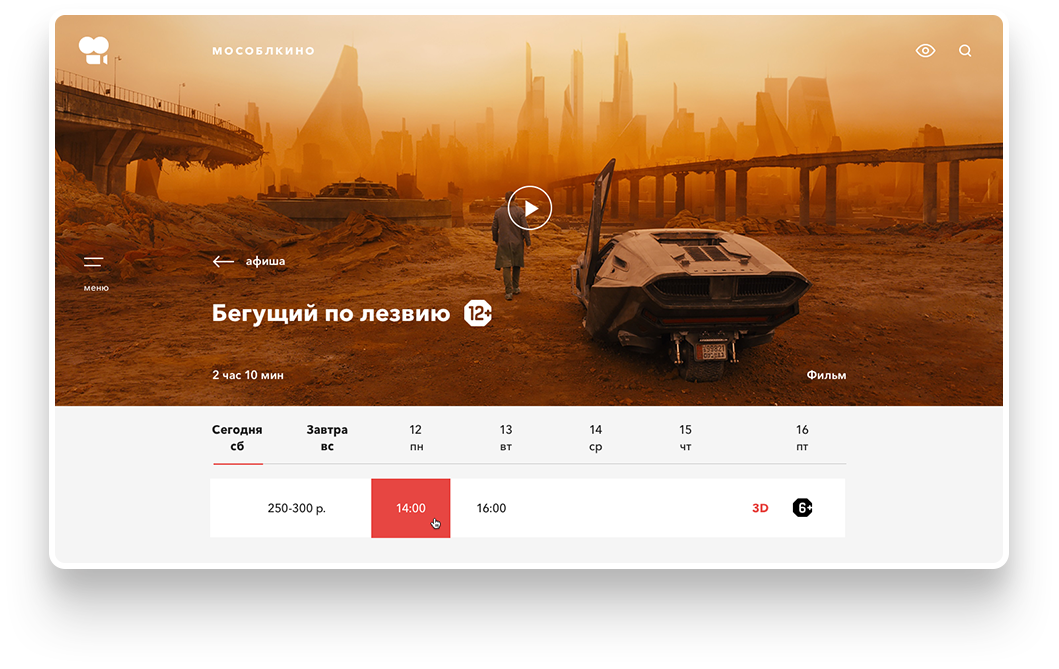Screen dimensions: 1059x669
Task: Open the МОСОБЛКИНО home link
Action: click(x=263, y=51)
